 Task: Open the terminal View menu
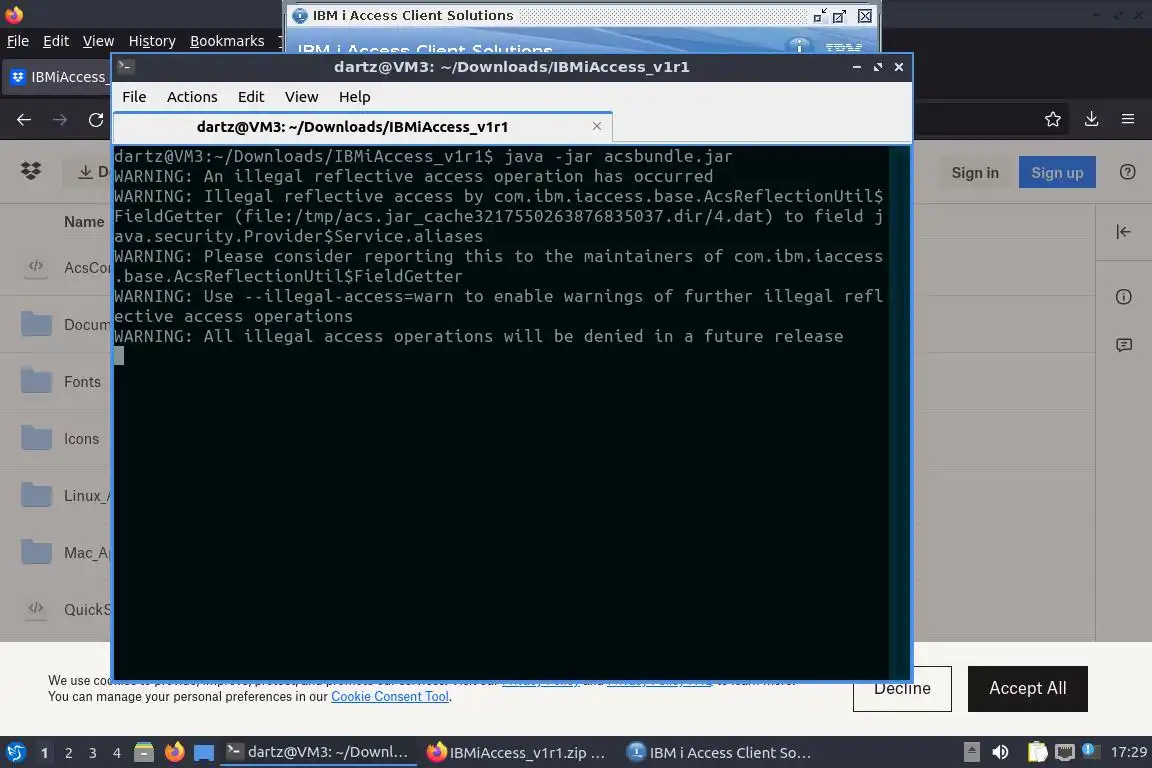pos(301,97)
